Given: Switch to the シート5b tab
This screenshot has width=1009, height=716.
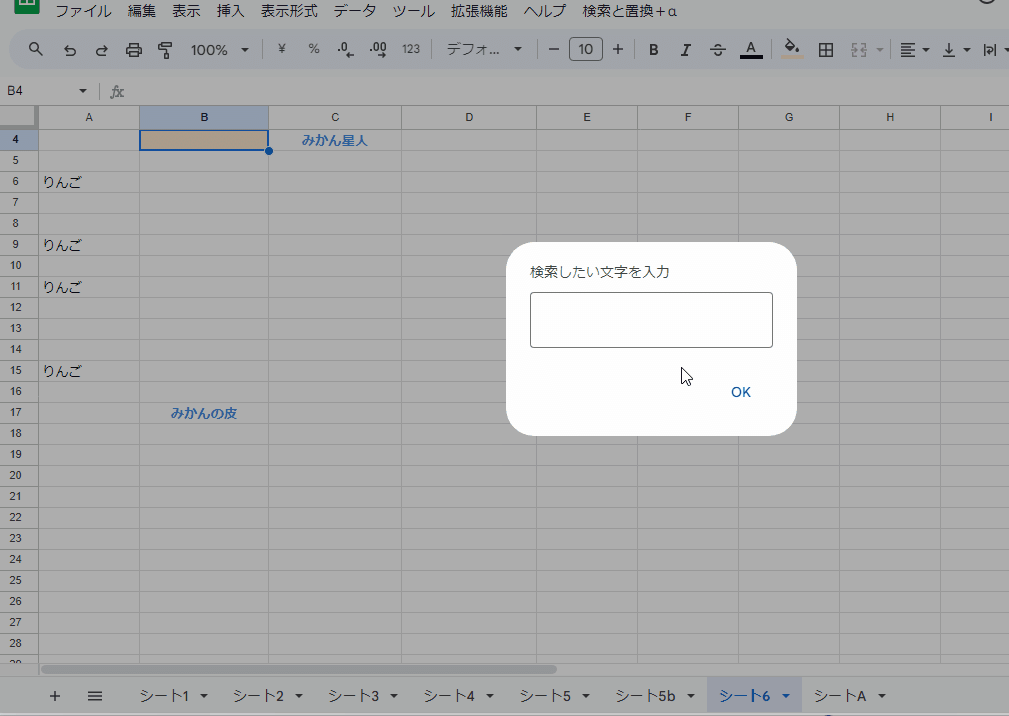Looking at the screenshot, I should pyautogui.click(x=645, y=695).
